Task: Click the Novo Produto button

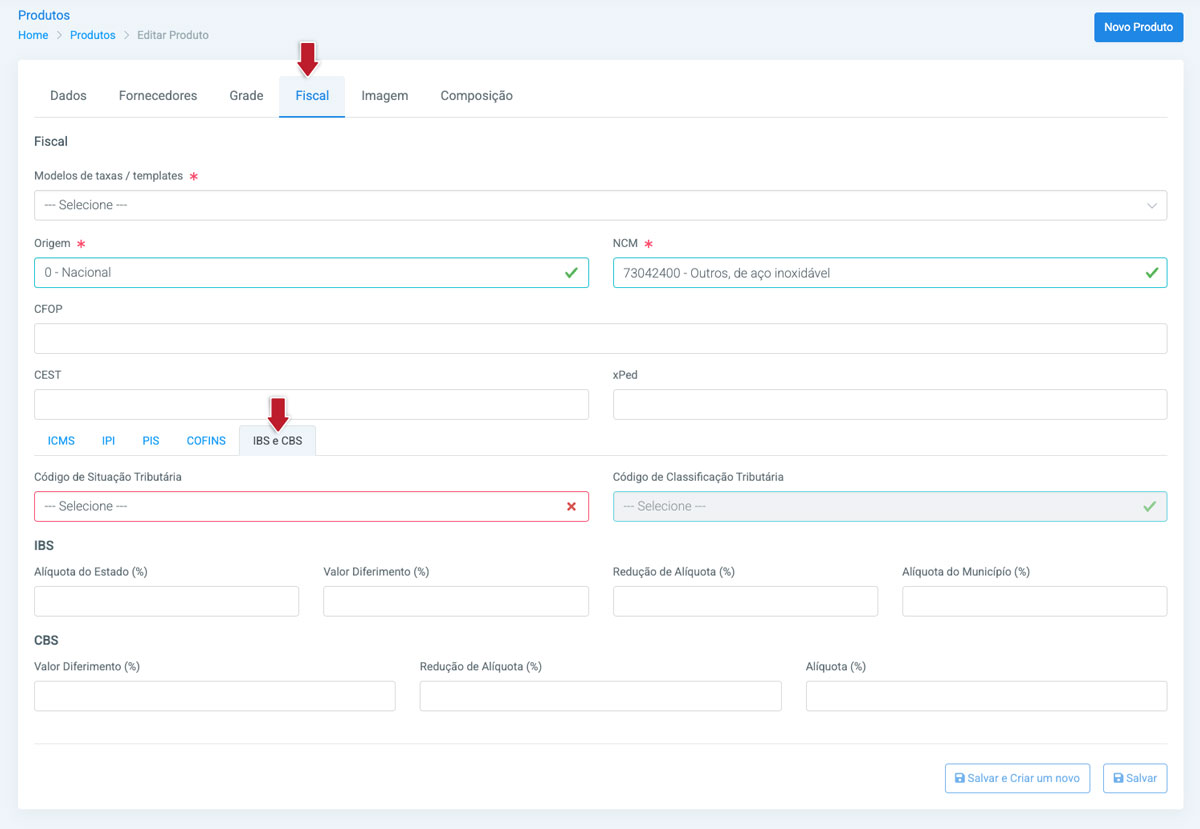Action: point(1138,27)
